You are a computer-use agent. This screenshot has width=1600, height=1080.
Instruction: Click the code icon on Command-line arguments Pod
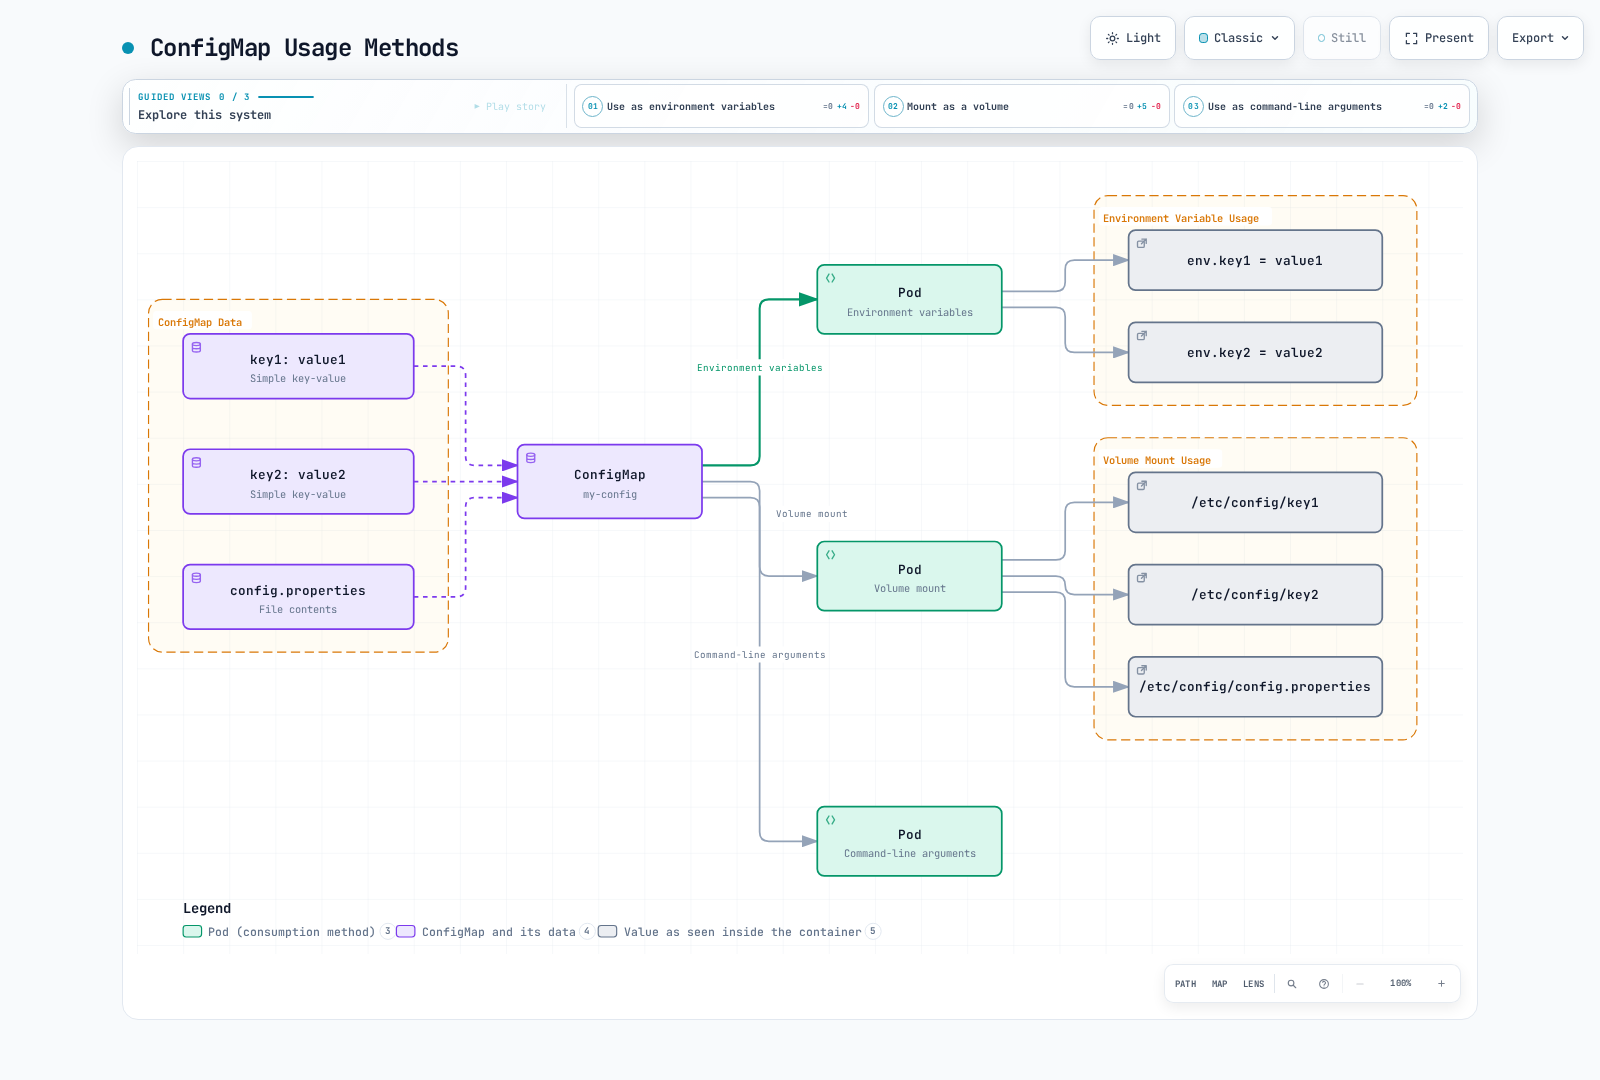831,820
